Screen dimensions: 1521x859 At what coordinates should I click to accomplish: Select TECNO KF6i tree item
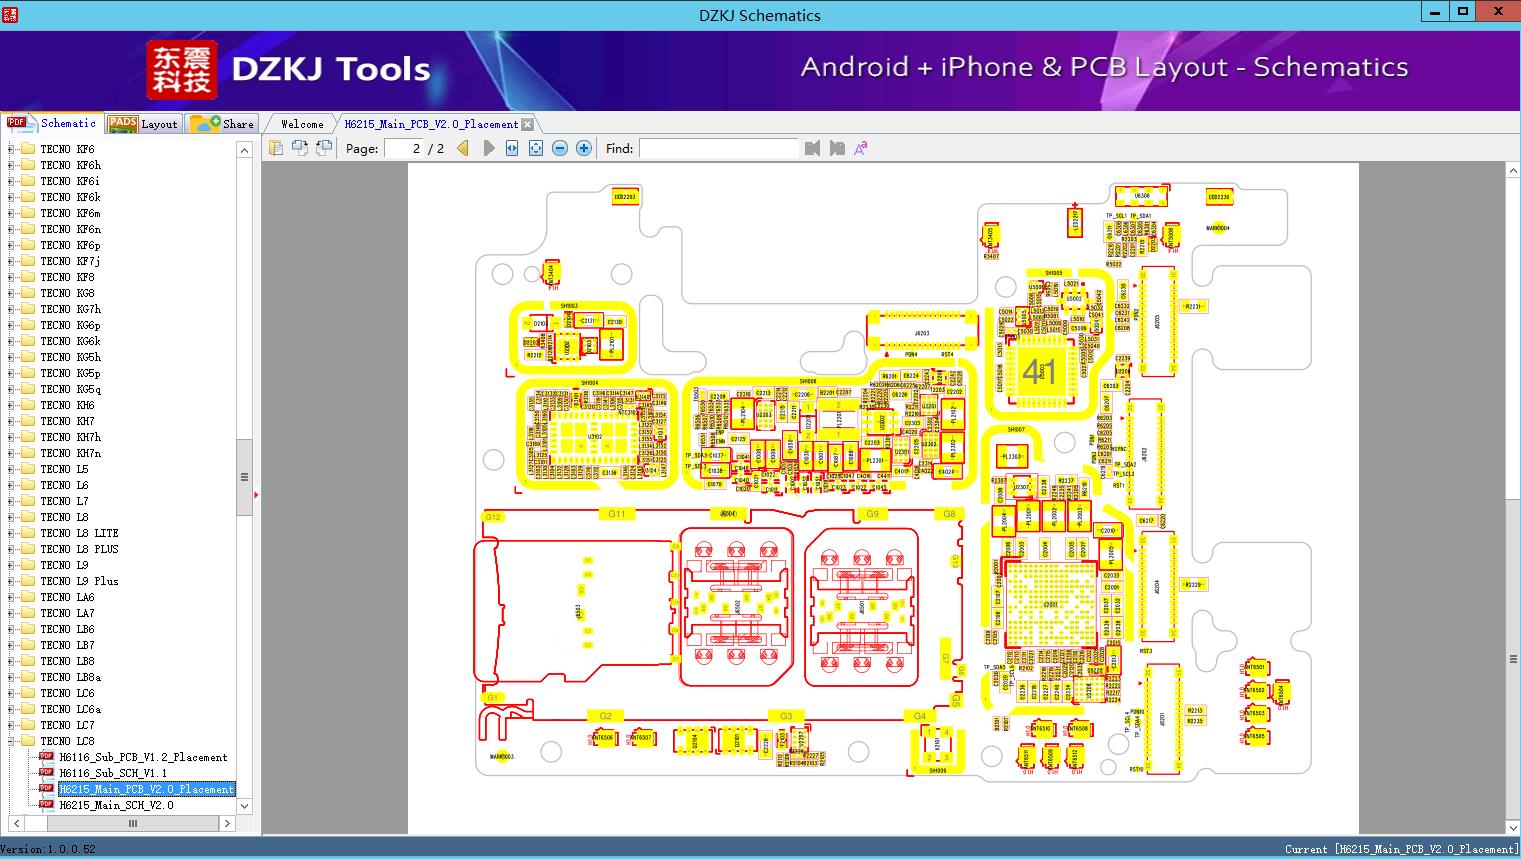70,181
